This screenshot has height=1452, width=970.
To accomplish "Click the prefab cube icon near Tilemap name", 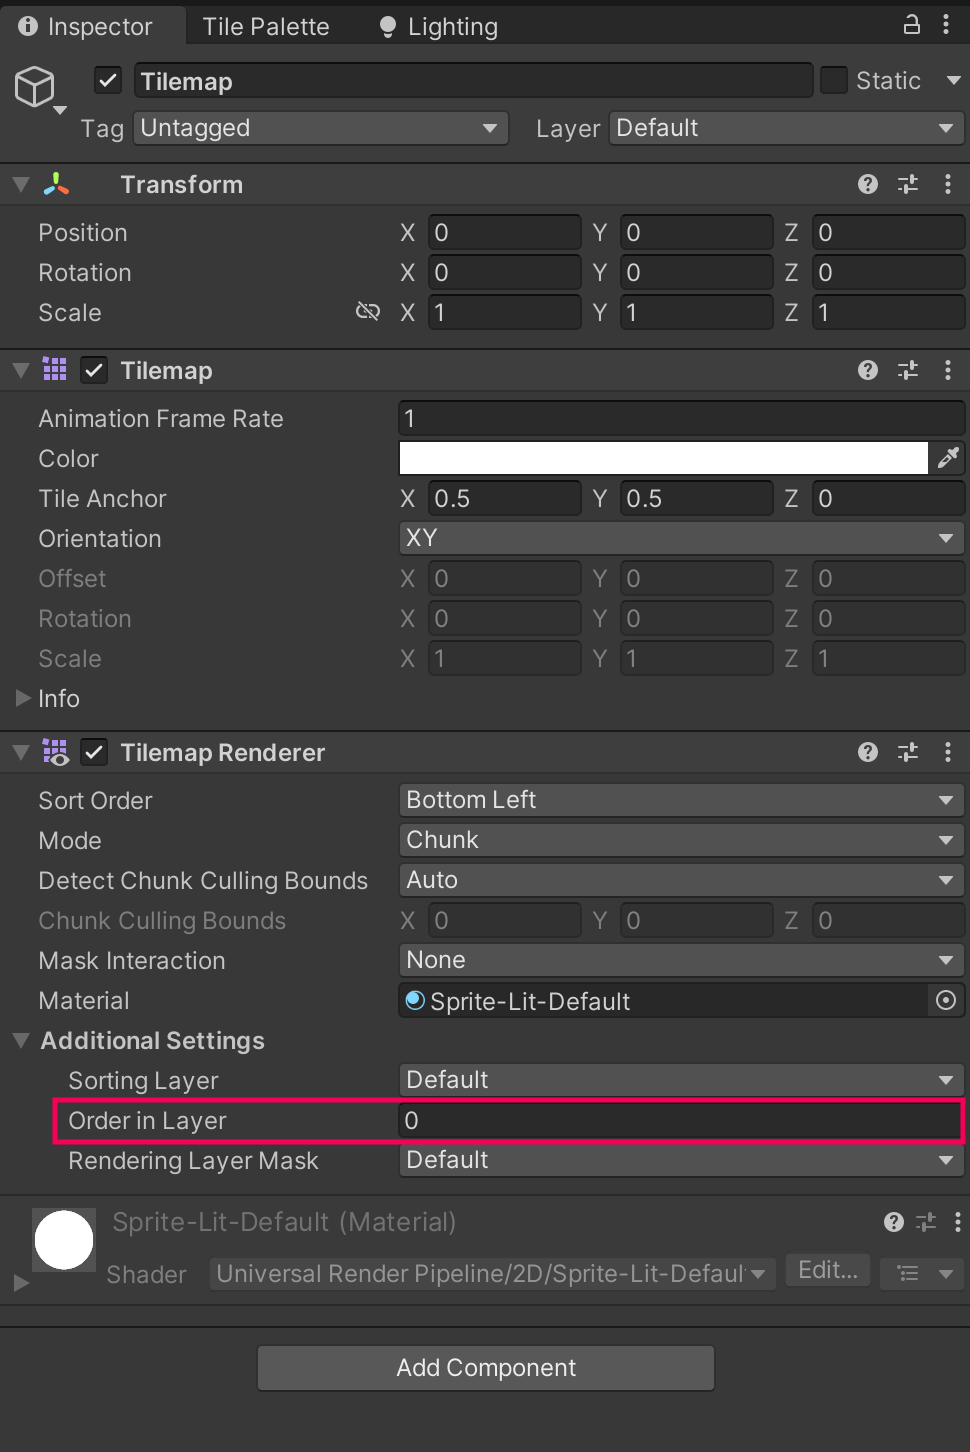I will 36,88.
